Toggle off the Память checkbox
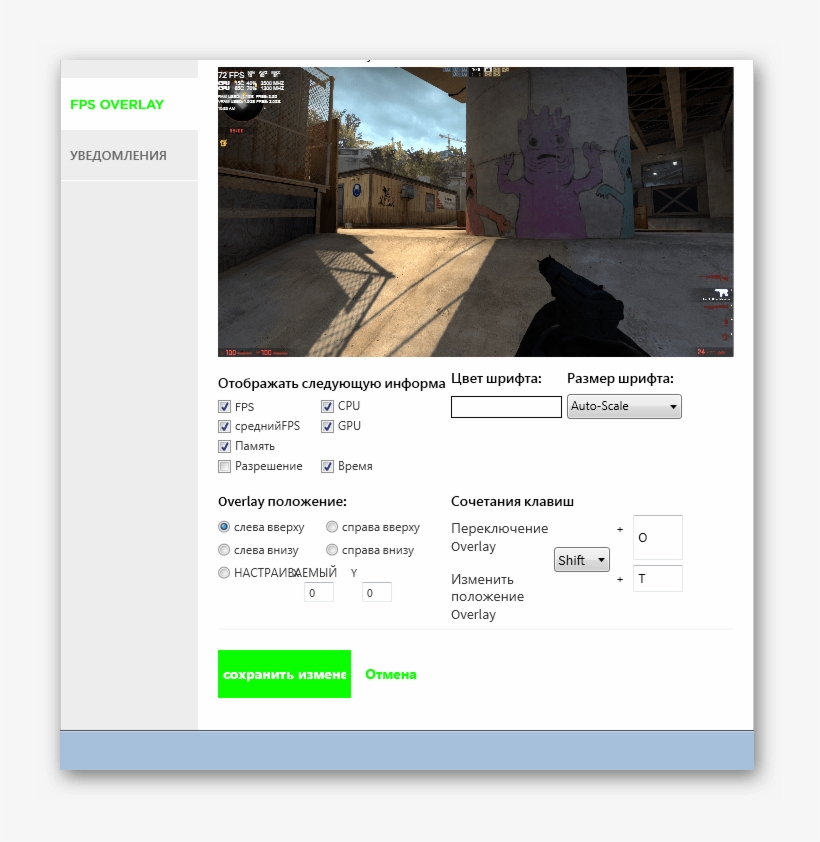820x842 pixels. click(225, 446)
